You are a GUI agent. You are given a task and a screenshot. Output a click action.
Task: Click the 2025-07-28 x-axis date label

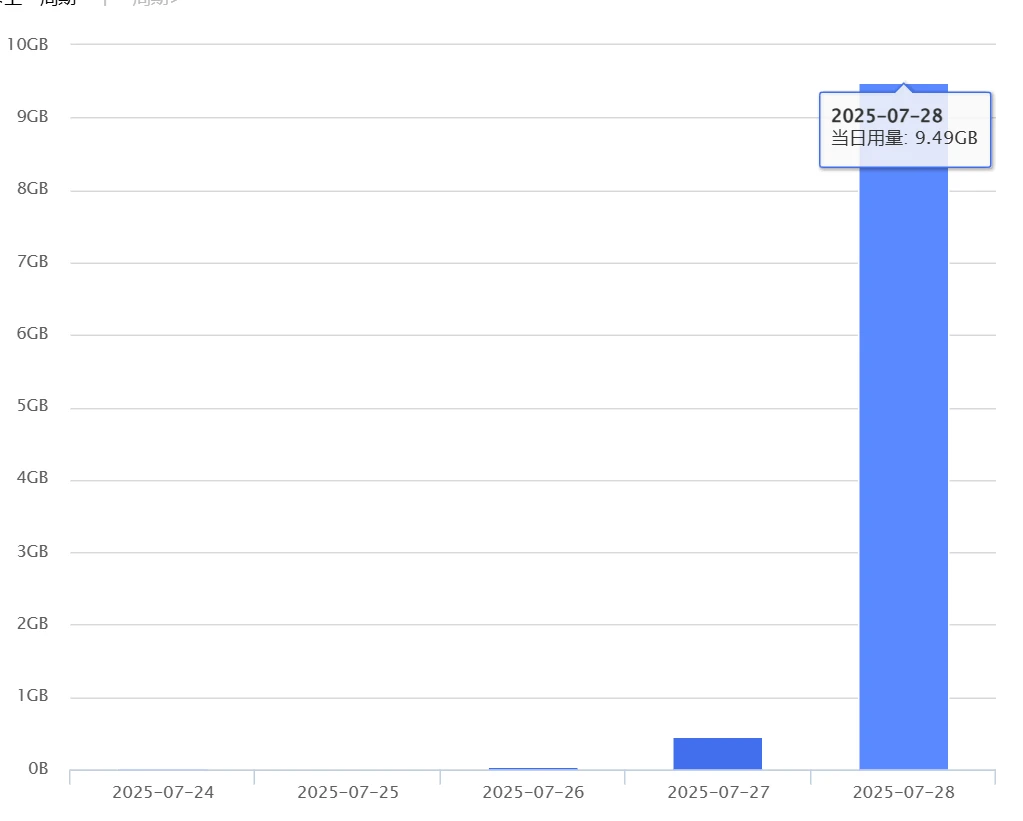coord(903,793)
